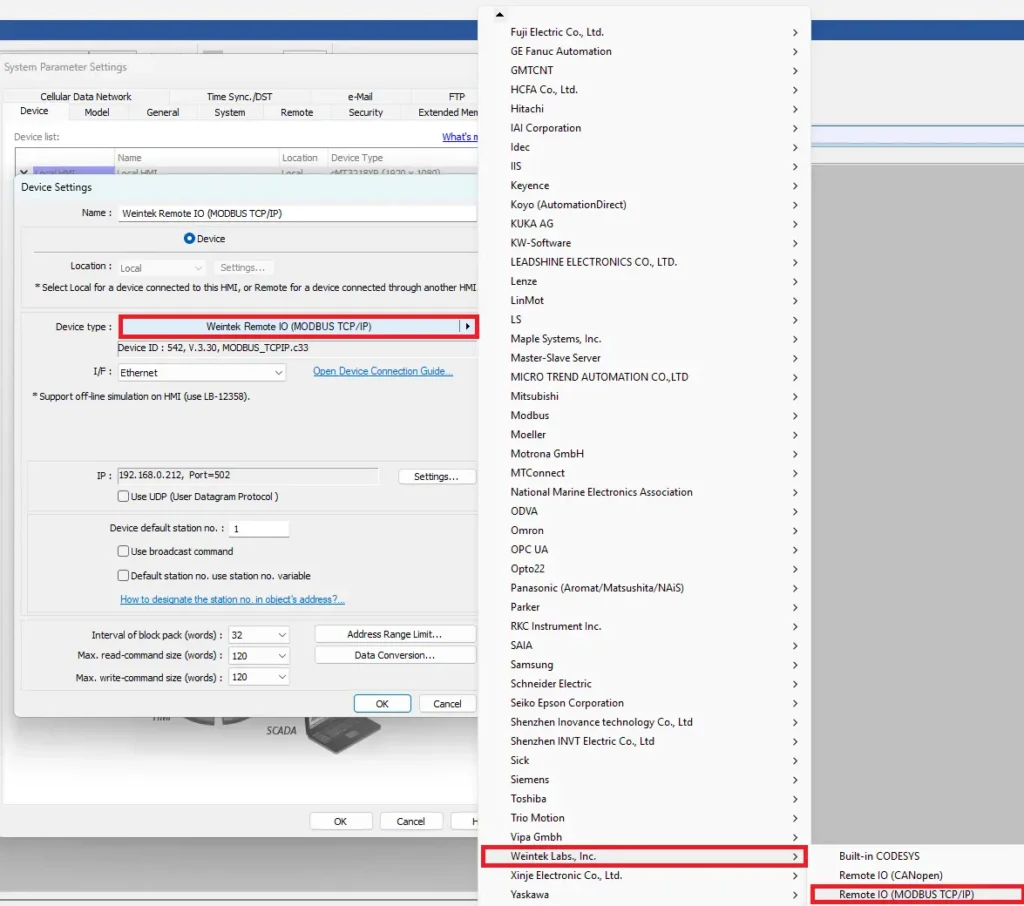Switch to the Security tab

click(364, 112)
